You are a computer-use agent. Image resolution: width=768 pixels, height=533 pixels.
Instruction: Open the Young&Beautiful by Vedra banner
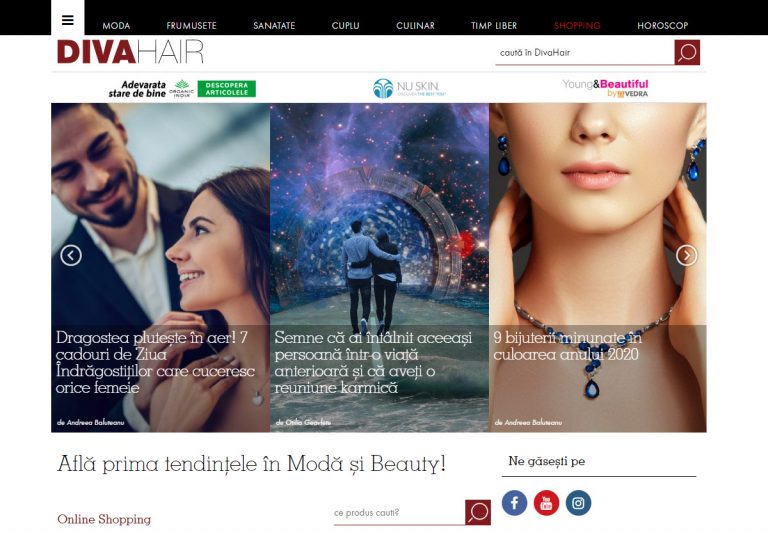point(605,88)
